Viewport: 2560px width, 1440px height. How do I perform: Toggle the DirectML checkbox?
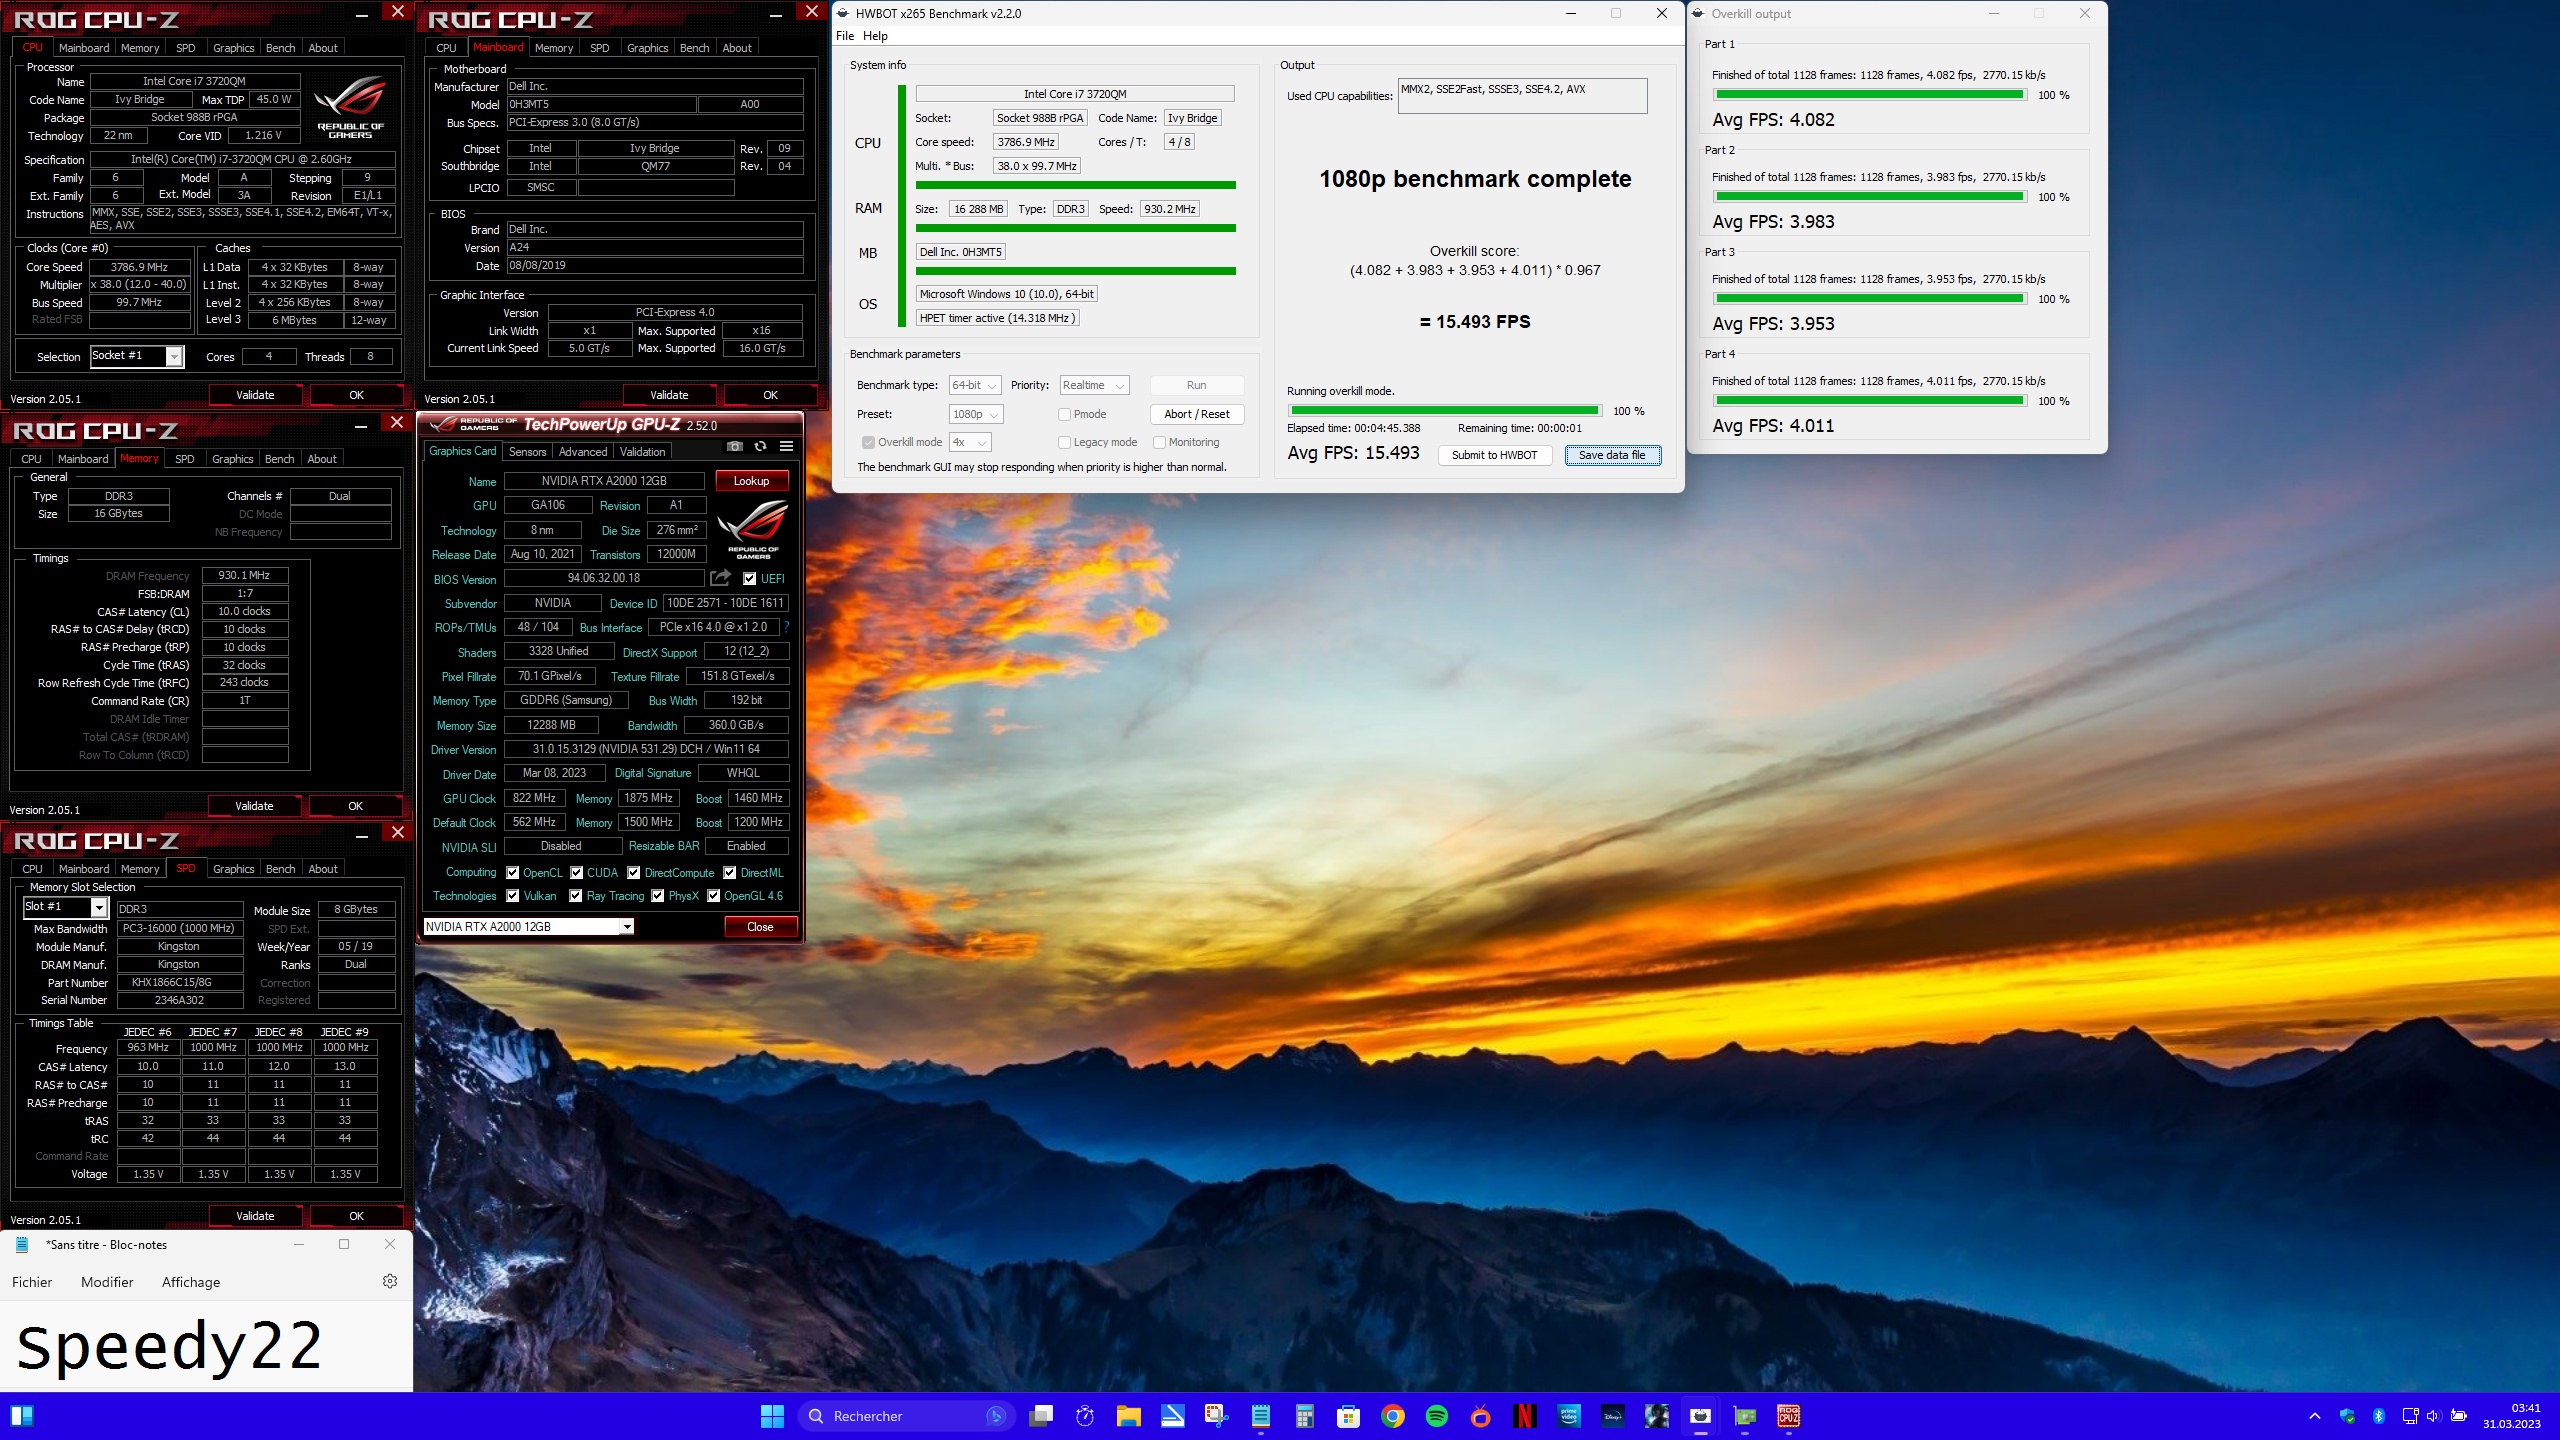(x=730, y=872)
